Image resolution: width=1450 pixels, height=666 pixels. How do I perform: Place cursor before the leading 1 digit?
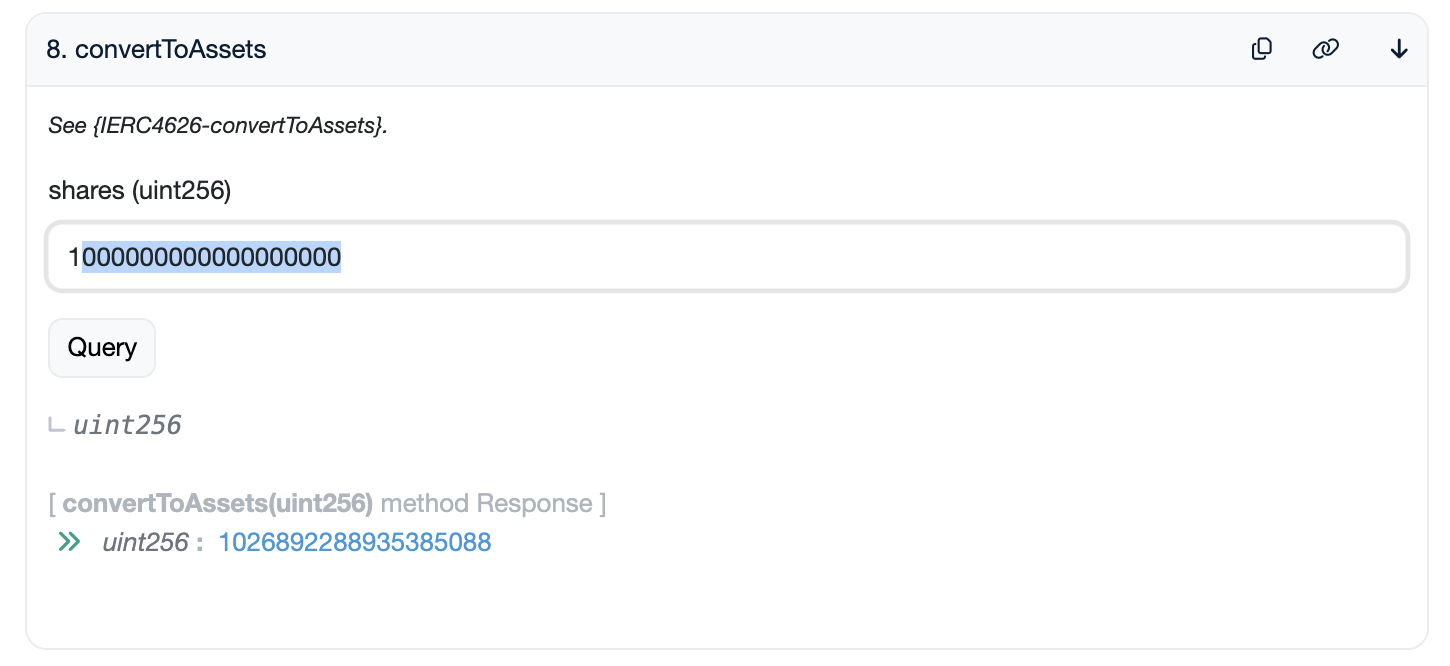[68, 258]
